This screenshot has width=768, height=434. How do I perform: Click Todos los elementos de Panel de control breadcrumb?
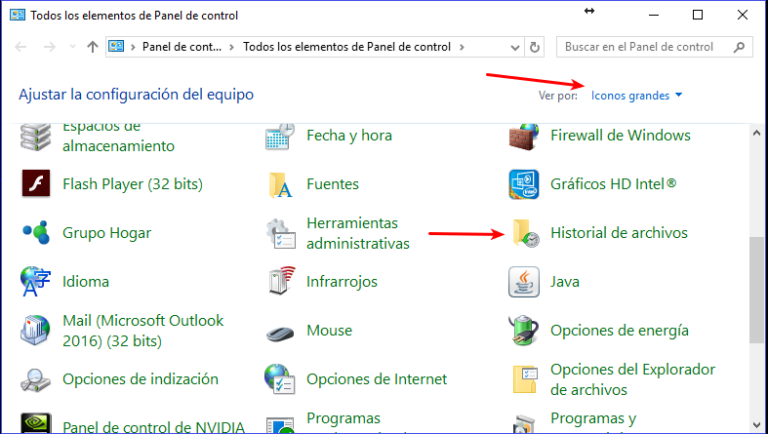point(347,47)
